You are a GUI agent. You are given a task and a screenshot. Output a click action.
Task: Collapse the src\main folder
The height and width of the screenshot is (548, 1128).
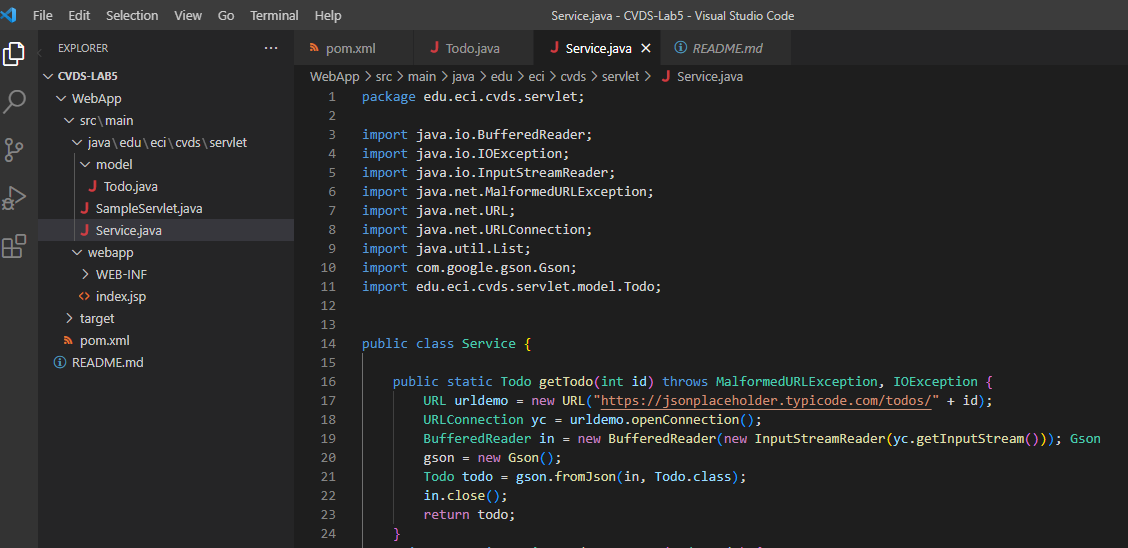[69, 121]
